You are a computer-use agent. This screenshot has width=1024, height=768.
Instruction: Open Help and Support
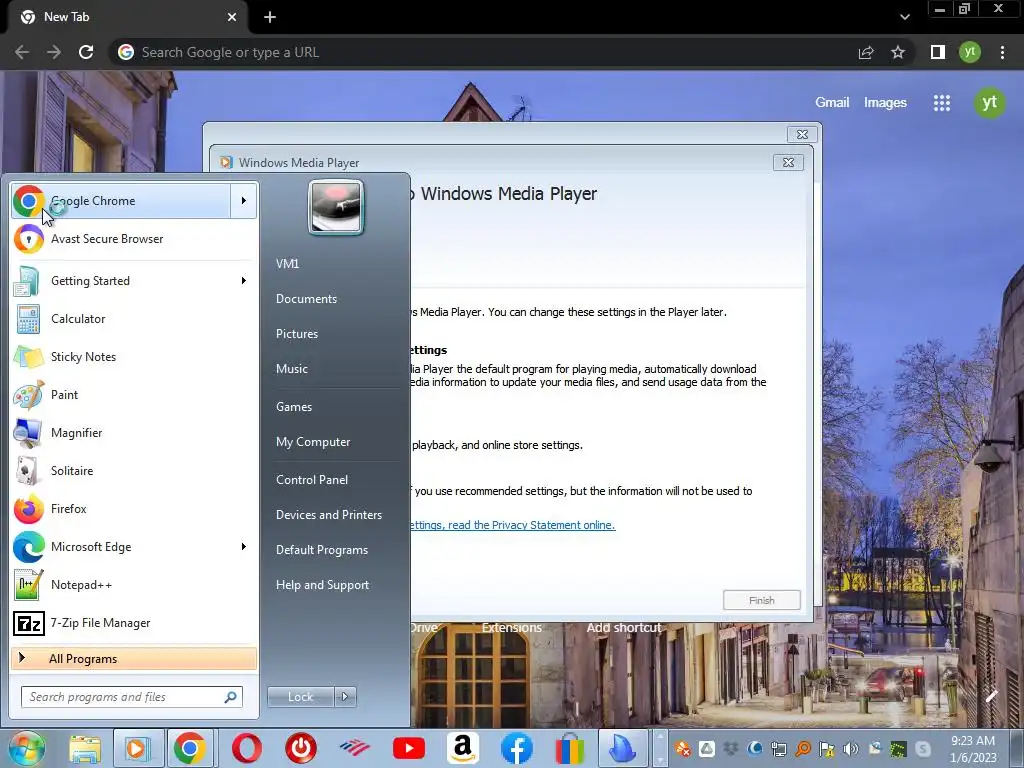pos(323,585)
